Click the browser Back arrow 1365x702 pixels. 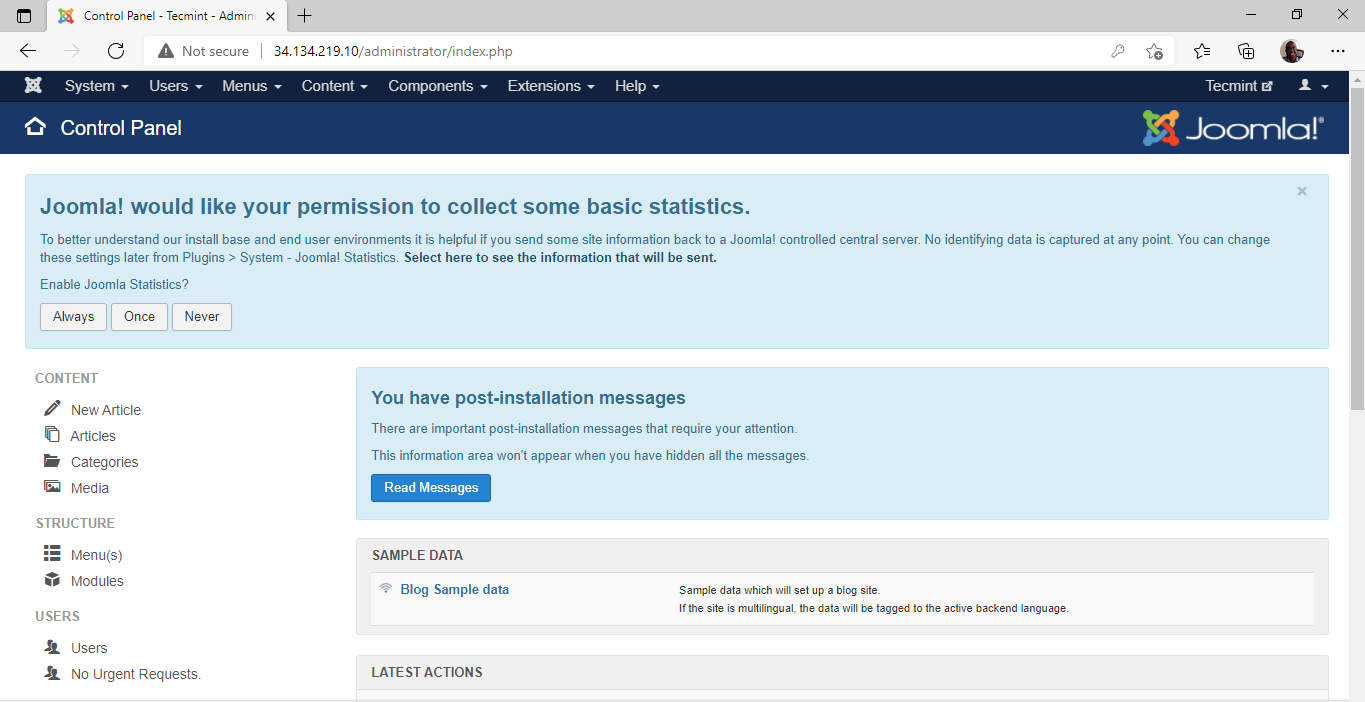[28, 51]
